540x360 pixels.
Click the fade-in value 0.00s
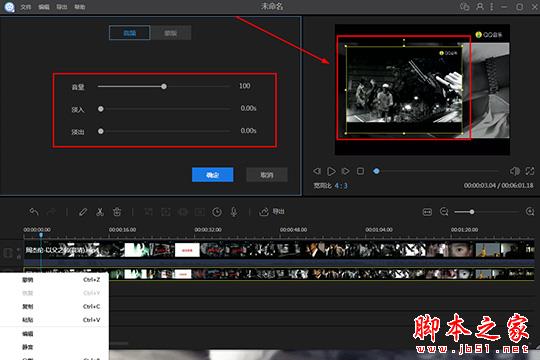click(248, 108)
